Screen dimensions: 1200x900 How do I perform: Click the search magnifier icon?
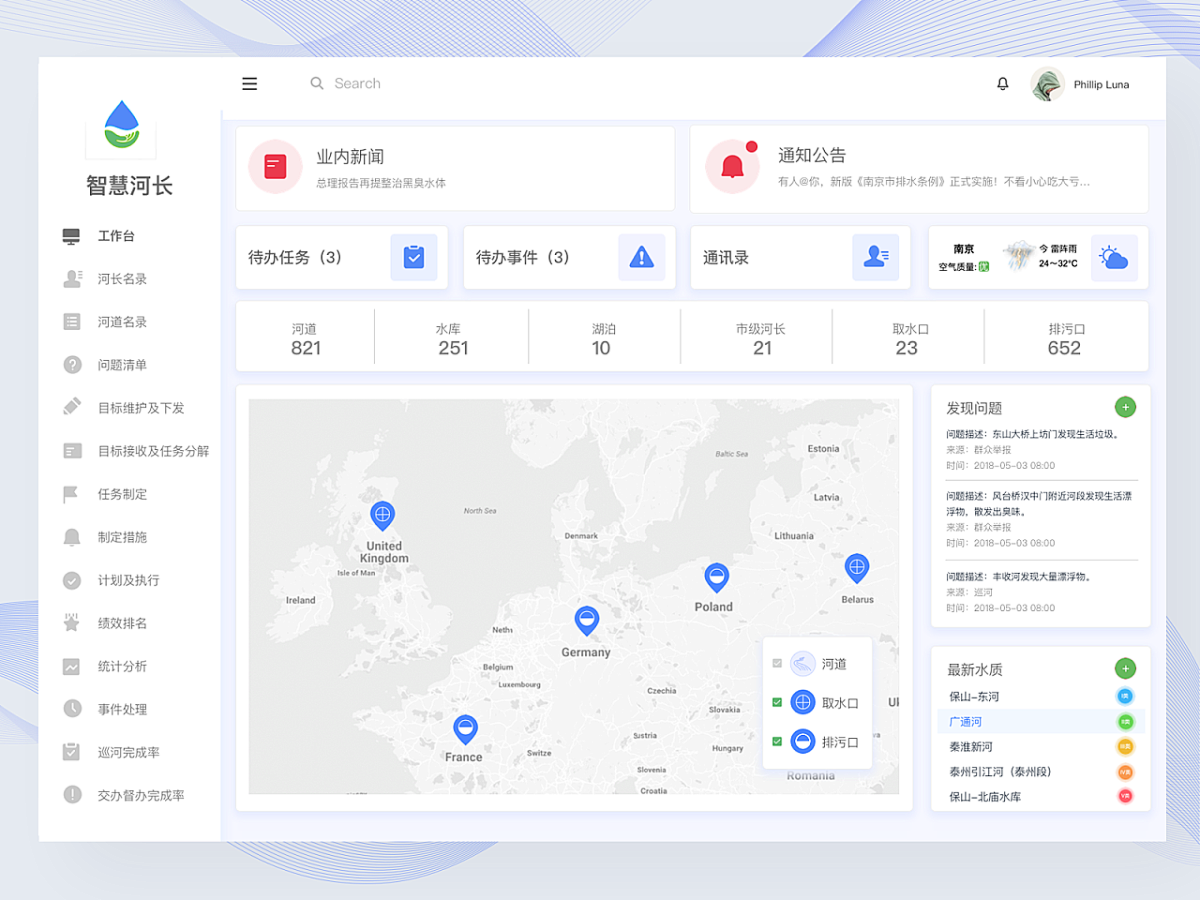(x=317, y=84)
